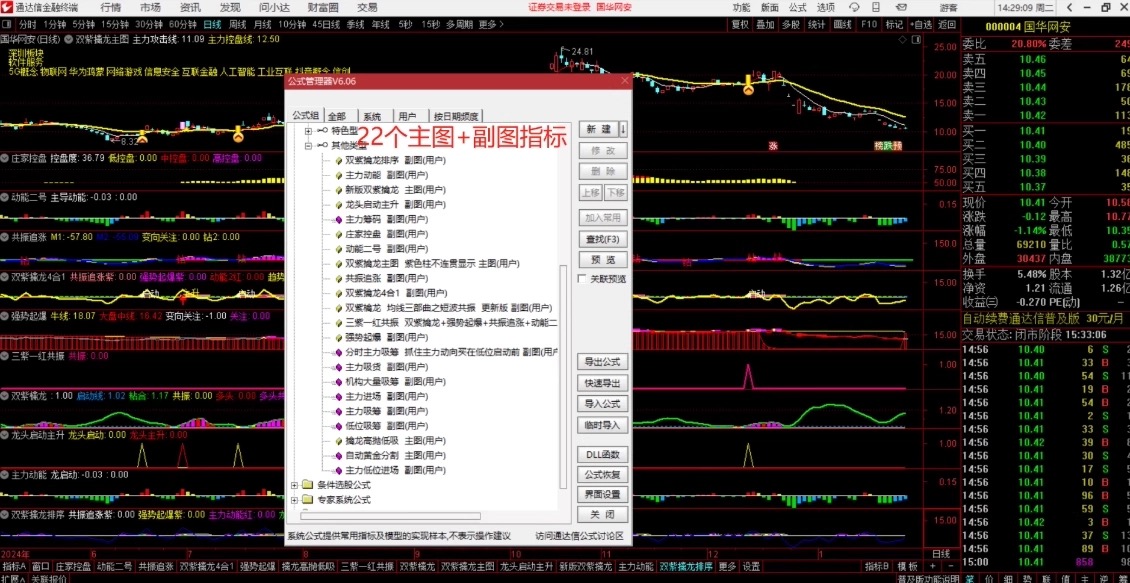Switch to 周线 weekly view
The height and width of the screenshot is (583, 1130).
pyautogui.click(x=238, y=23)
